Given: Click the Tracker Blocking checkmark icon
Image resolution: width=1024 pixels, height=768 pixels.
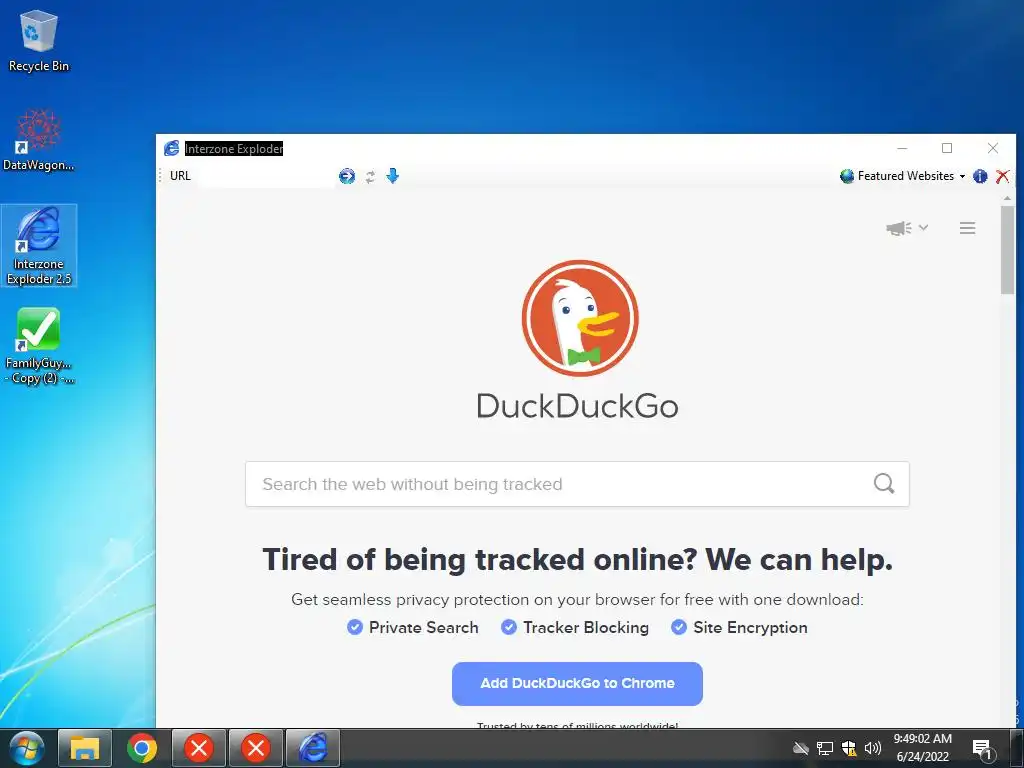Looking at the screenshot, I should 509,628.
